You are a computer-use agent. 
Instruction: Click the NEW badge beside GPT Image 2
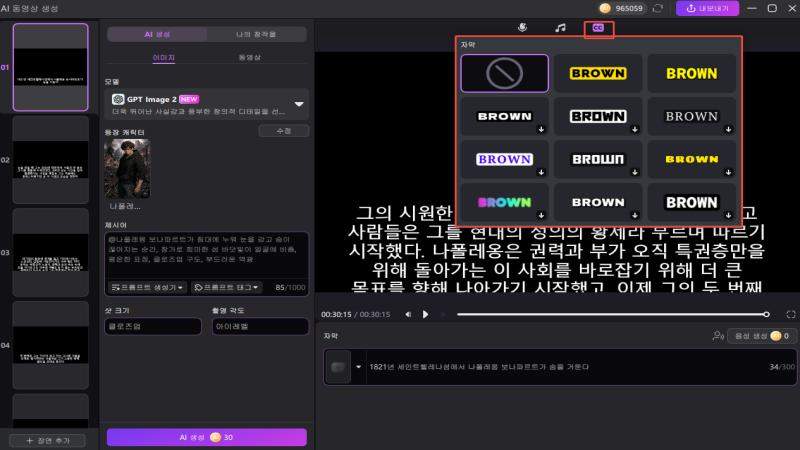coord(189,99)
